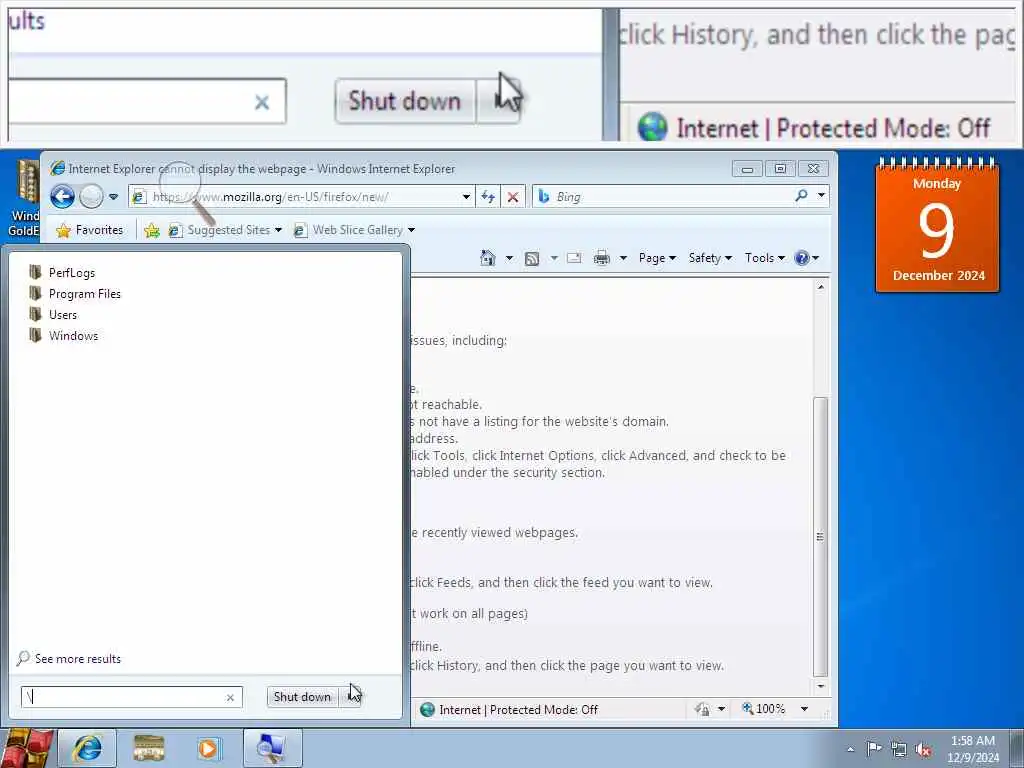Click the Refresh button beside the address bar
The image size is (1024, 768).
[488, 197]
